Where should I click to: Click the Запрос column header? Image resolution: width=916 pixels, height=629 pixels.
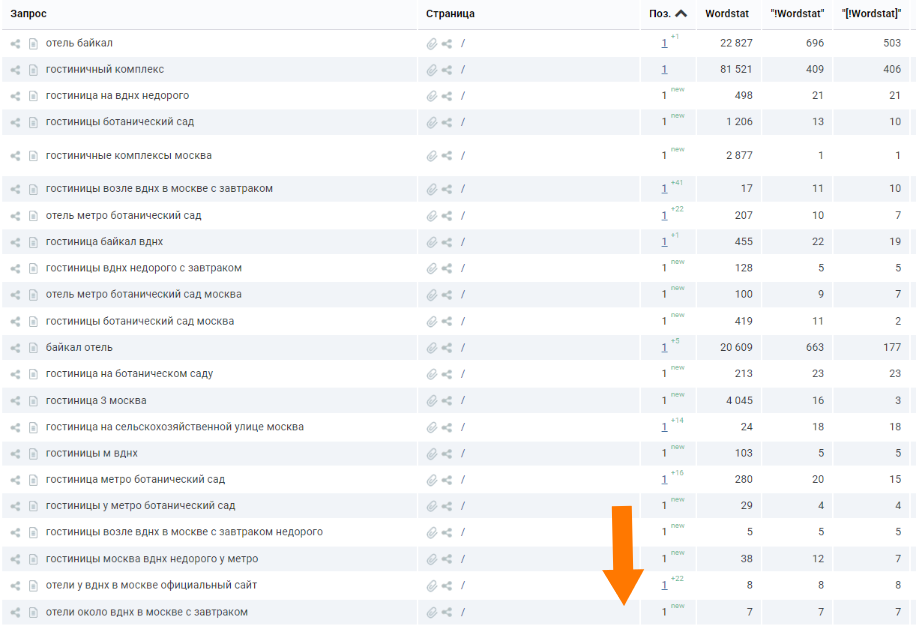point(28,13)
